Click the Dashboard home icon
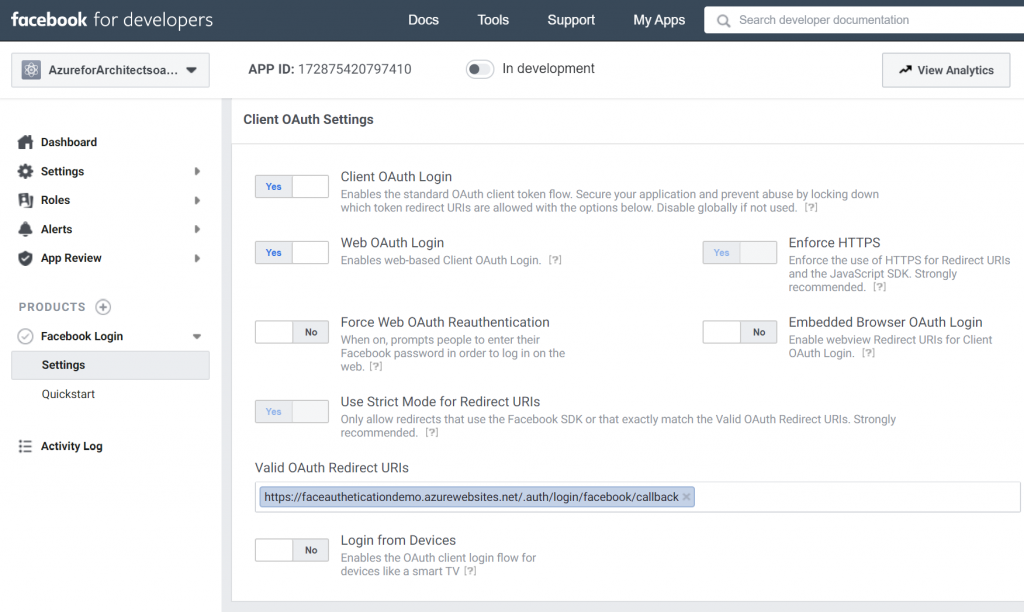Image resolution: width=1024 pixels, height=612 pixels. (x=26, y=142)
